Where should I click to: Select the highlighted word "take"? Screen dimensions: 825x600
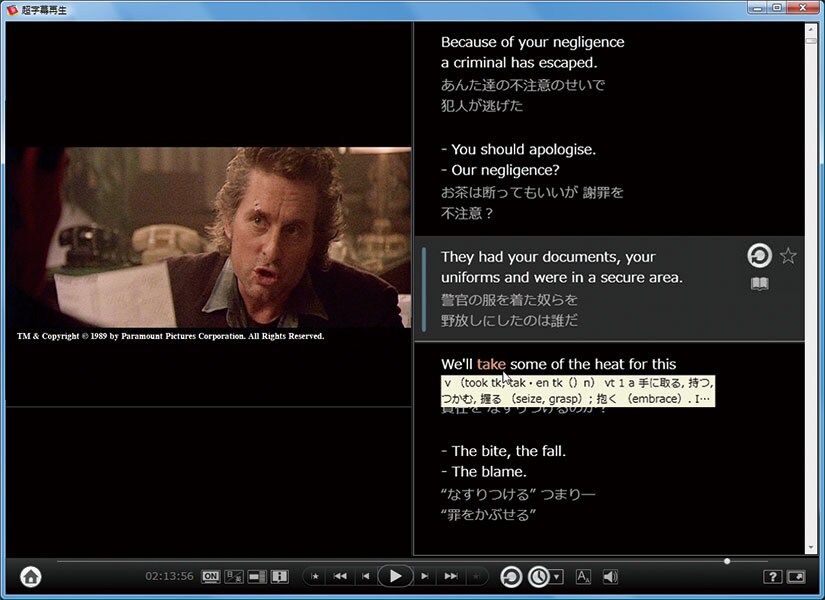coord(491,364)
